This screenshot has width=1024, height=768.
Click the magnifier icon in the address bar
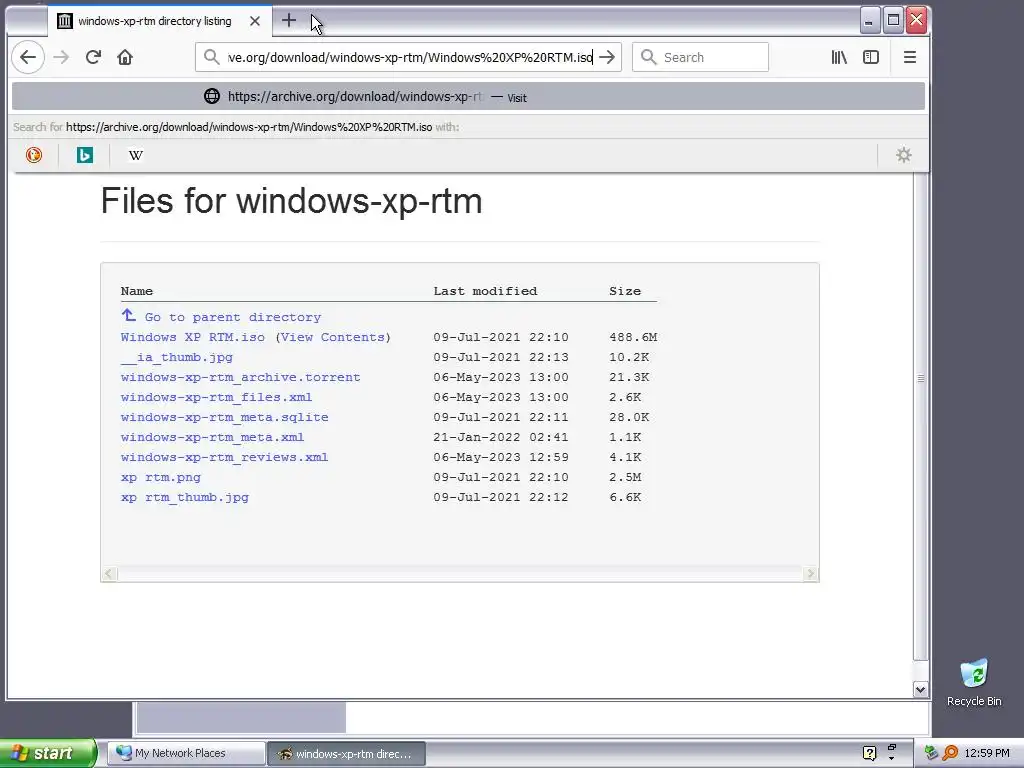pyautogui.click(x=212, y=57)
